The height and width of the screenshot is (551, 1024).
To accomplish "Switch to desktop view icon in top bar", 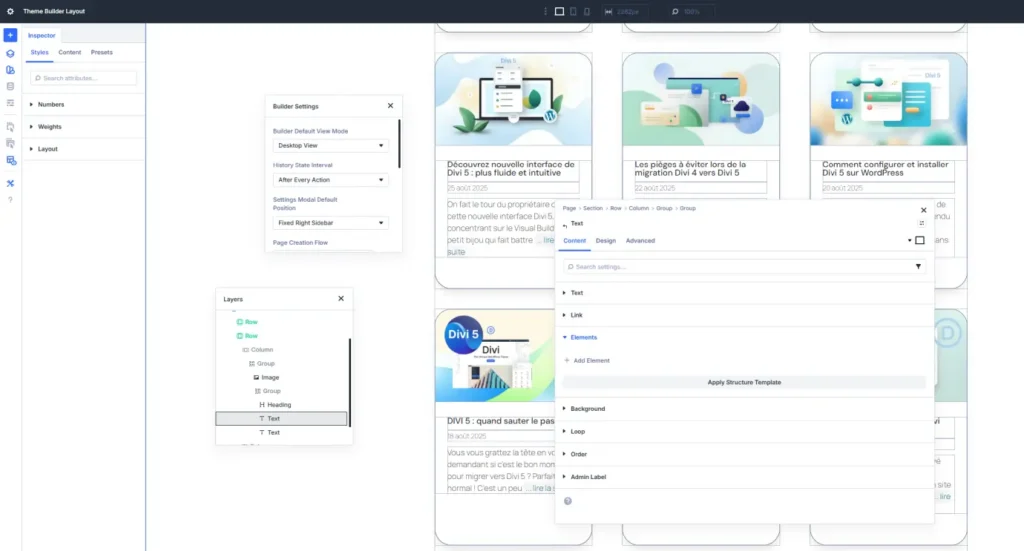I will 559,11.
